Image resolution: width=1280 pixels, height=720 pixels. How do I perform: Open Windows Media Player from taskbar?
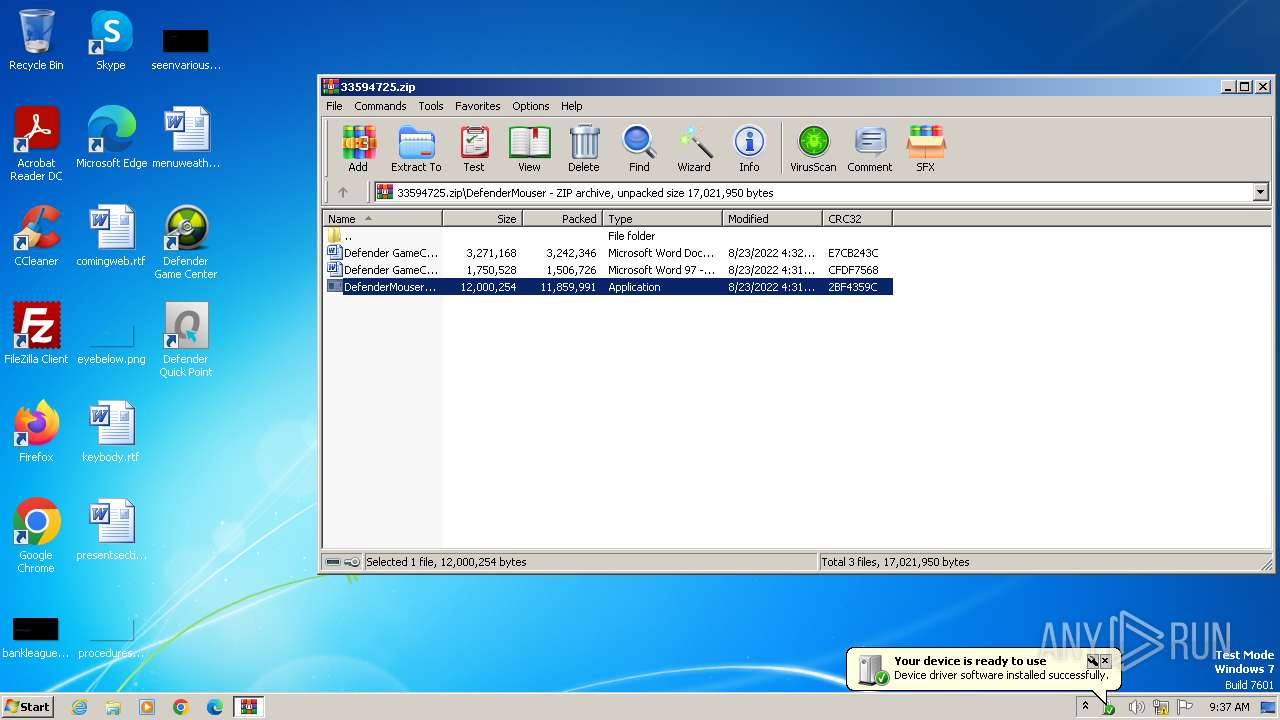point(147,707)
